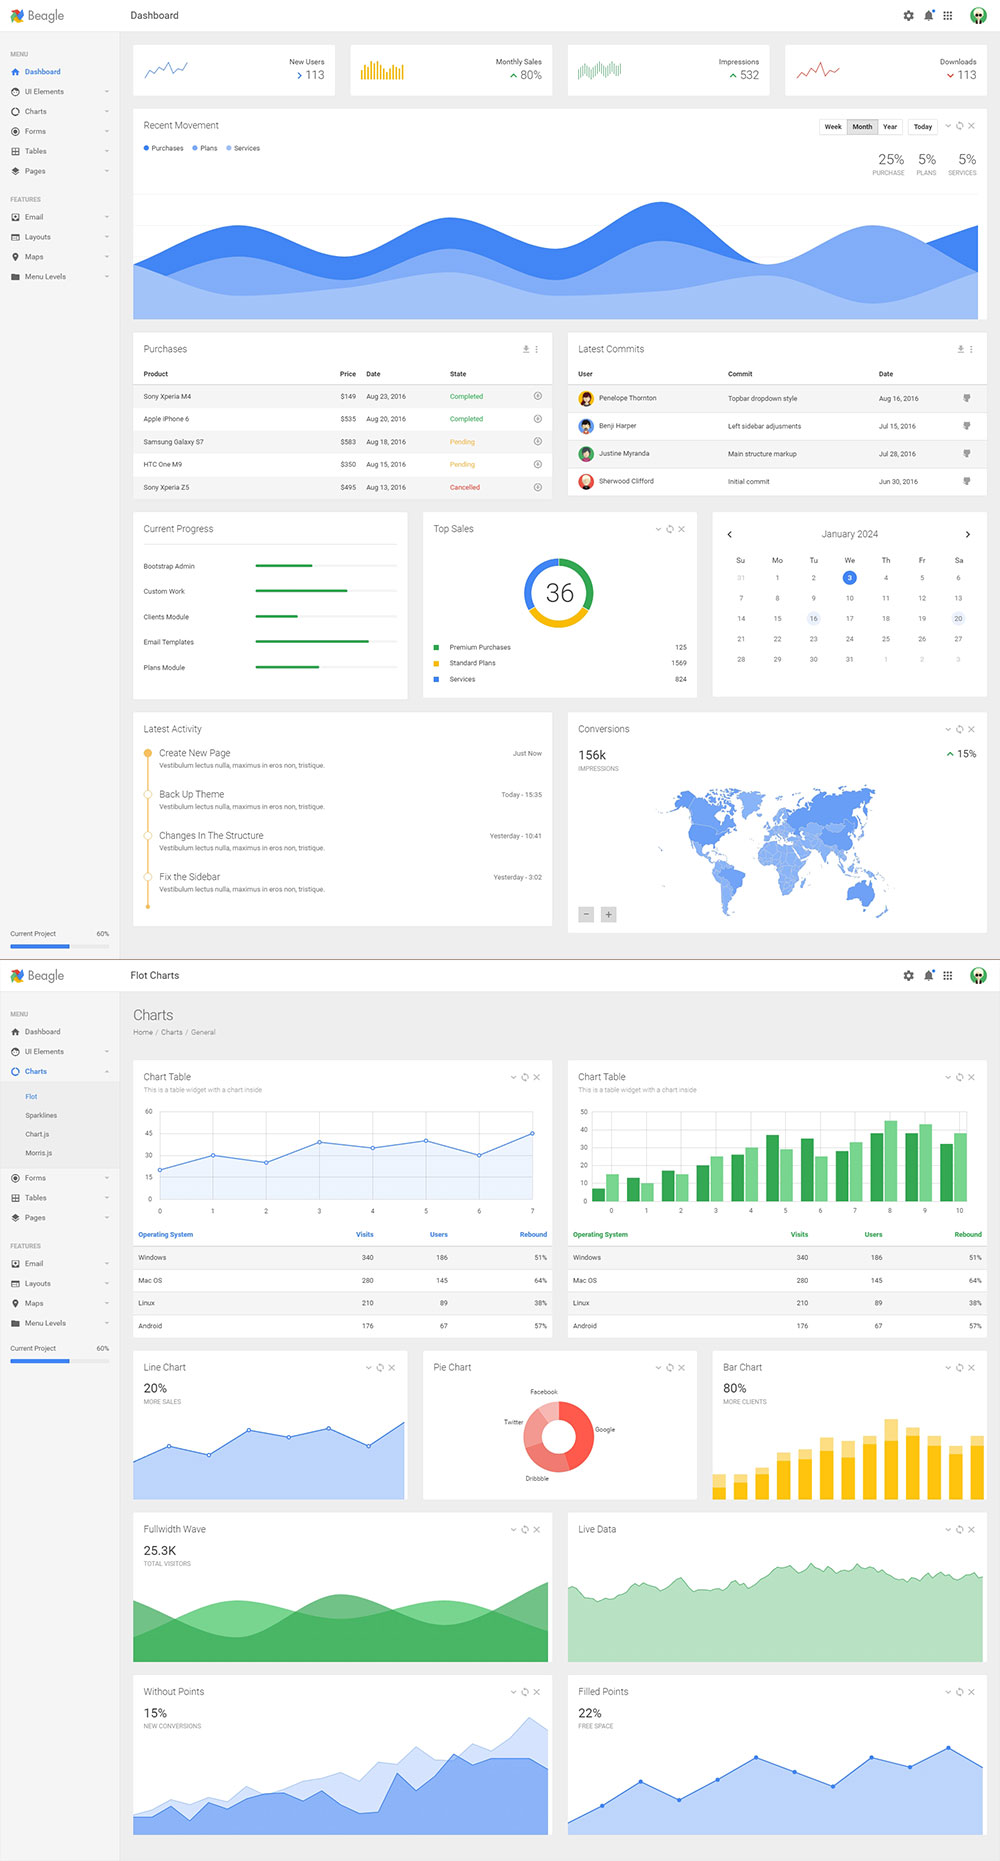Click comment icon in Penelope Thornton's commit row
The width and height of the screenshot is (1000, 1861).
(966, 398)
